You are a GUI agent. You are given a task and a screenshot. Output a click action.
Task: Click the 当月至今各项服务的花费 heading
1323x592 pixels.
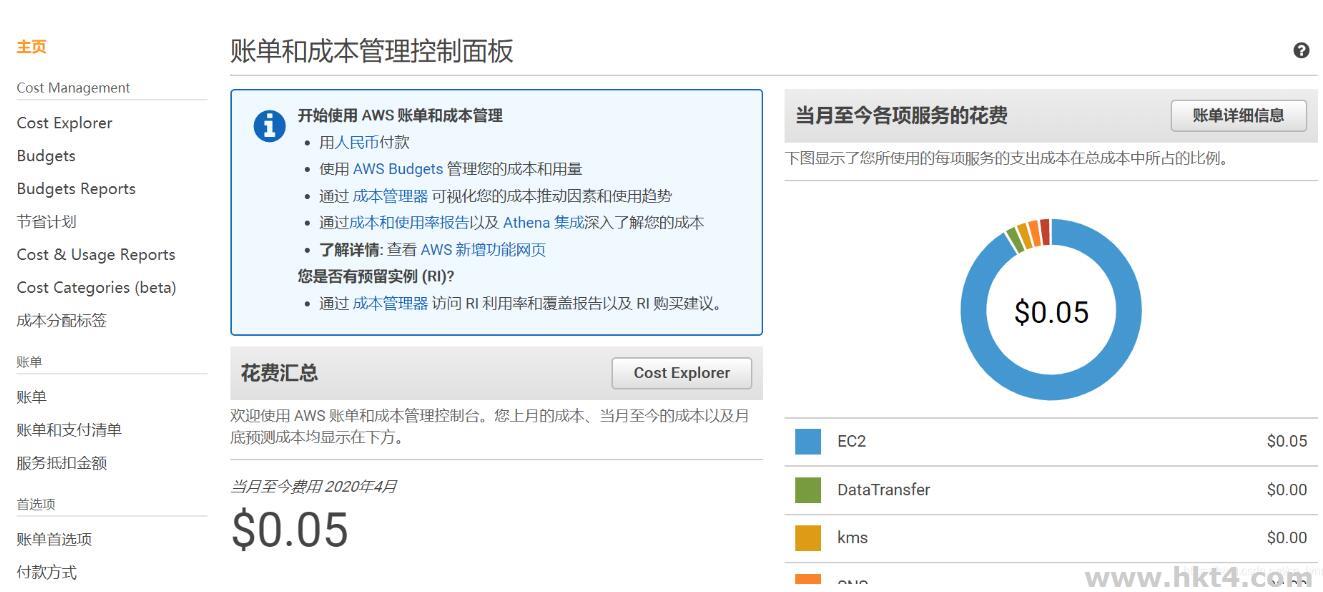(901, 115)
